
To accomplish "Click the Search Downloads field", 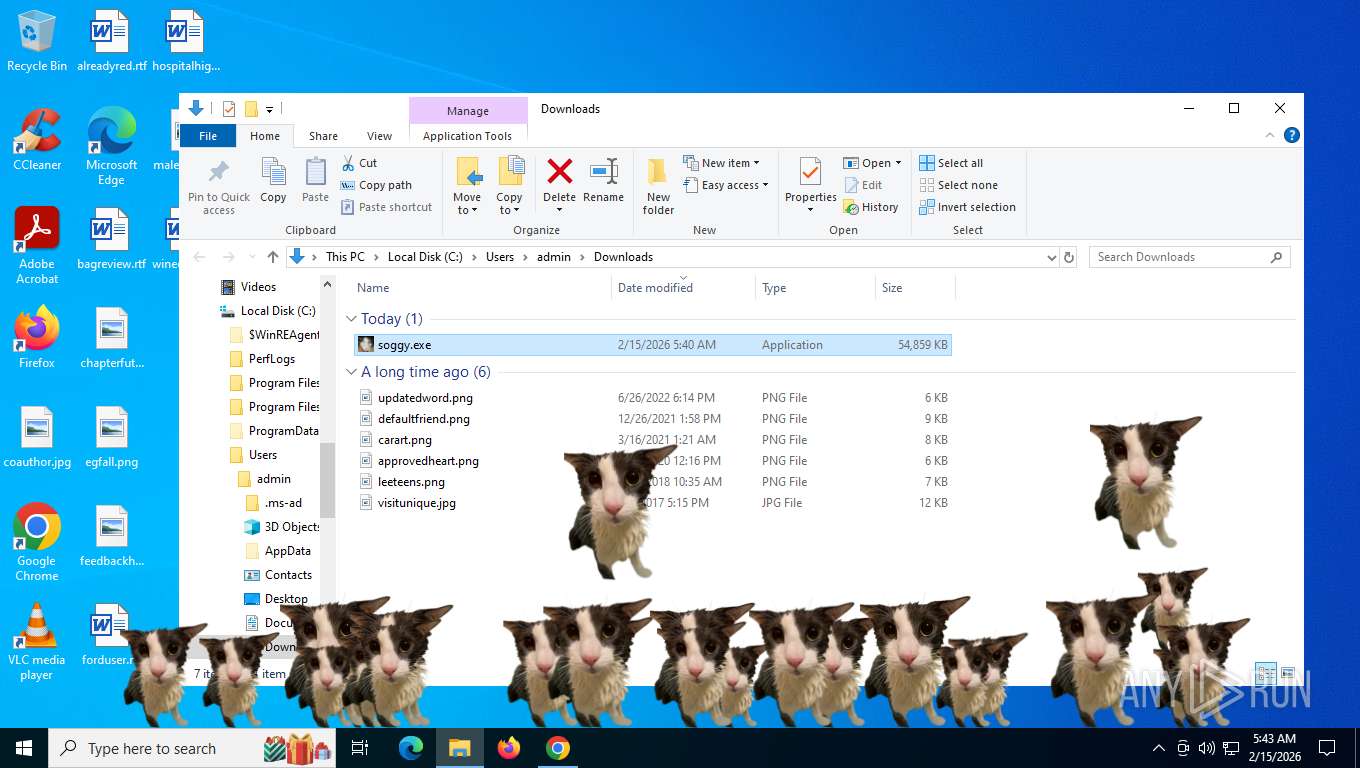I will pyautogui.click(x=1189, y=257).
